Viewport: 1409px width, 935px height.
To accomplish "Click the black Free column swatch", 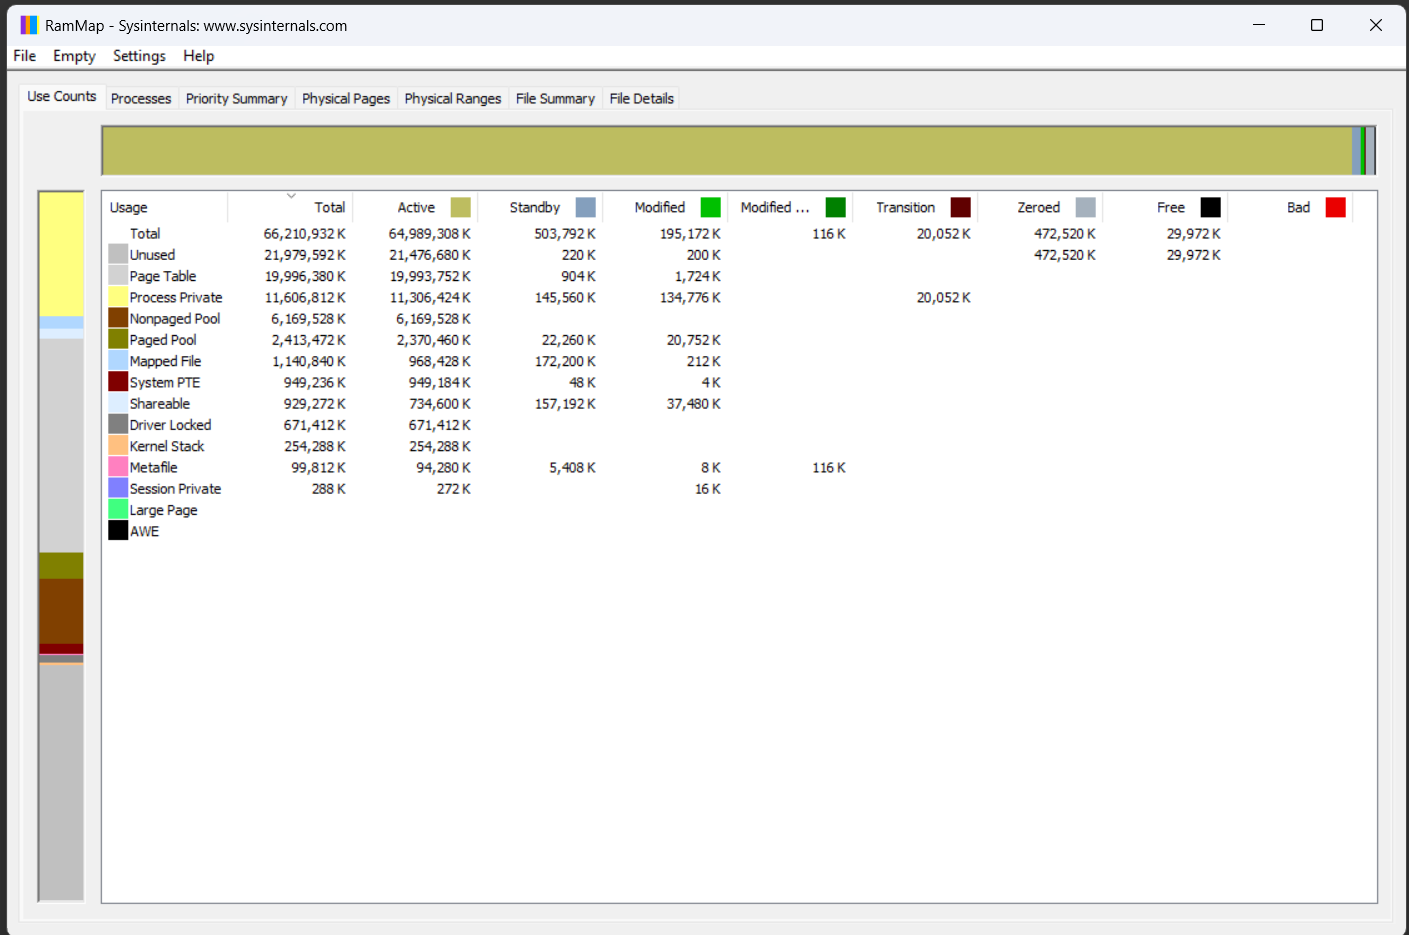I will point(1211,207).
